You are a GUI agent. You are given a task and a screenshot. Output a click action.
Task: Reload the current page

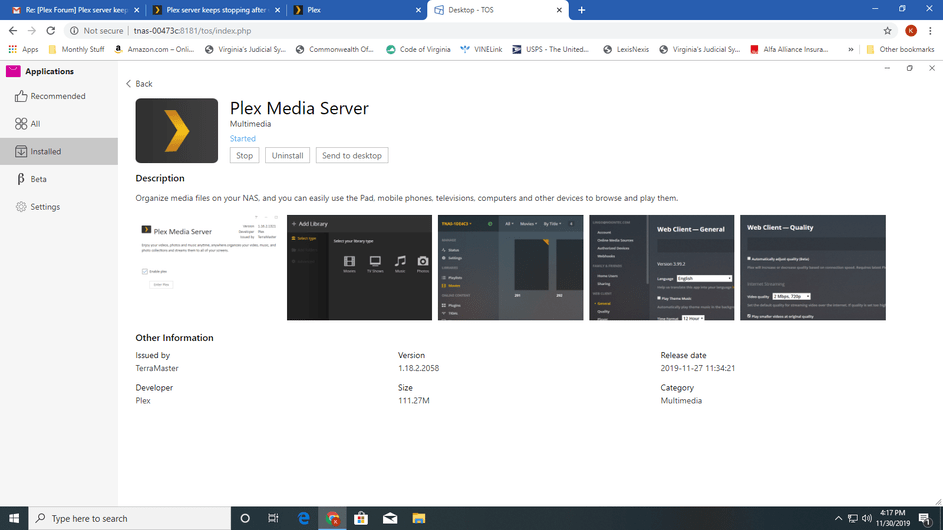[x=51, y=31]
